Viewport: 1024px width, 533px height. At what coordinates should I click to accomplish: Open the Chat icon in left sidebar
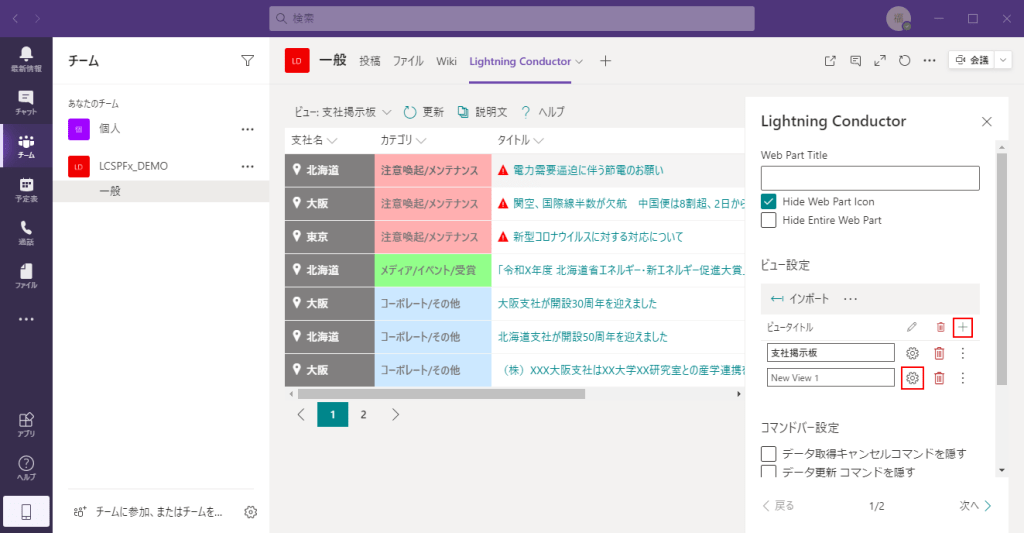tap(26, 102)
